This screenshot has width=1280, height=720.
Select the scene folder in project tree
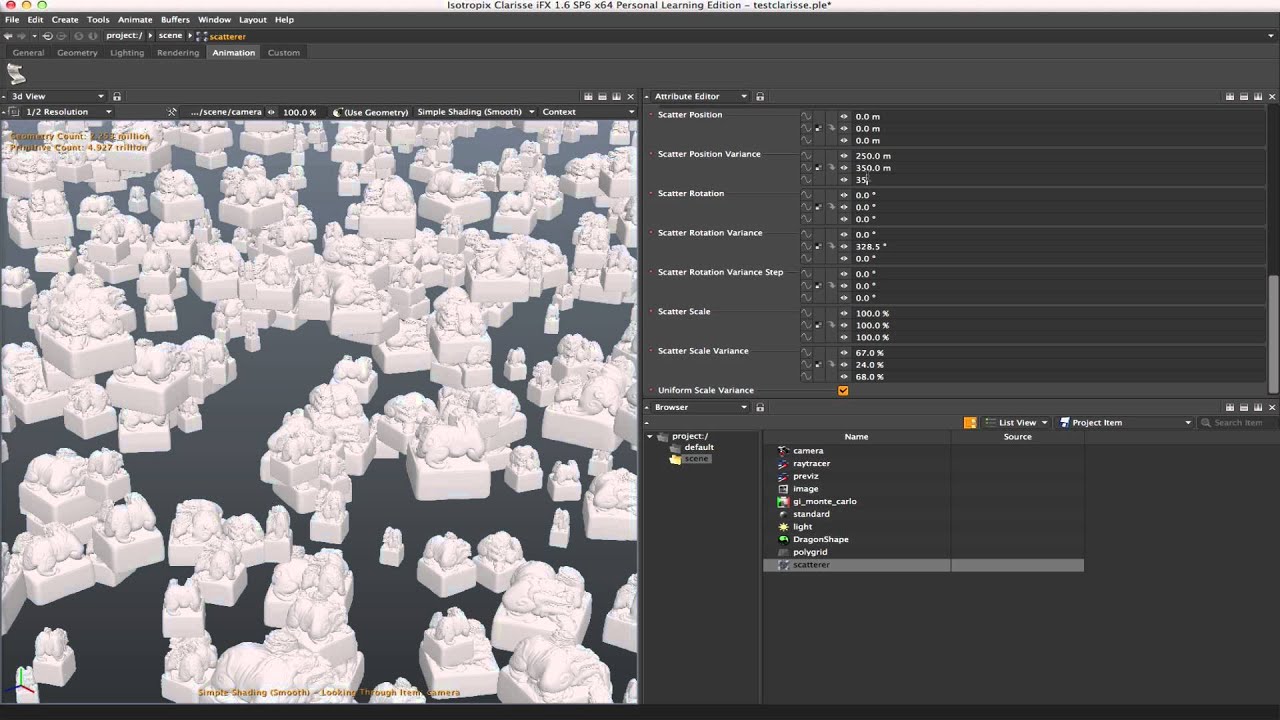tap(690, 459)
